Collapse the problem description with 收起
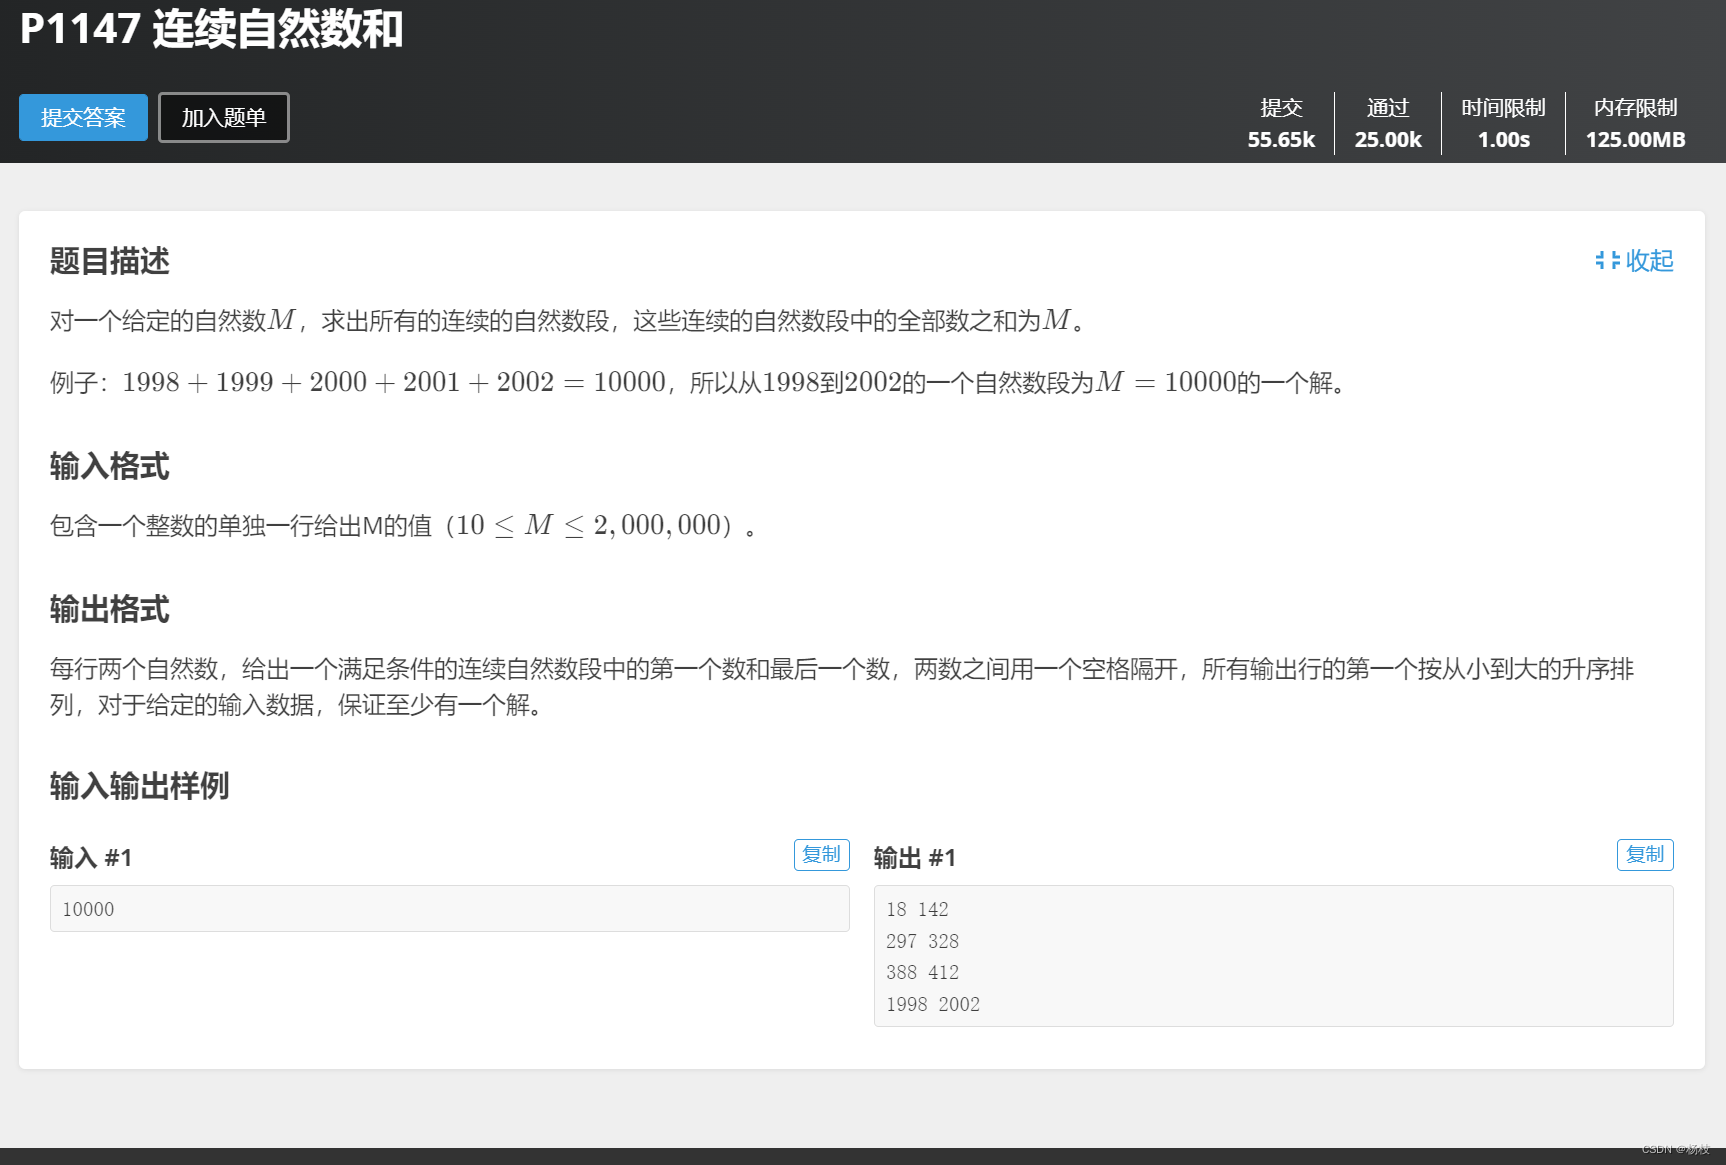 [x=1648, y=261]
